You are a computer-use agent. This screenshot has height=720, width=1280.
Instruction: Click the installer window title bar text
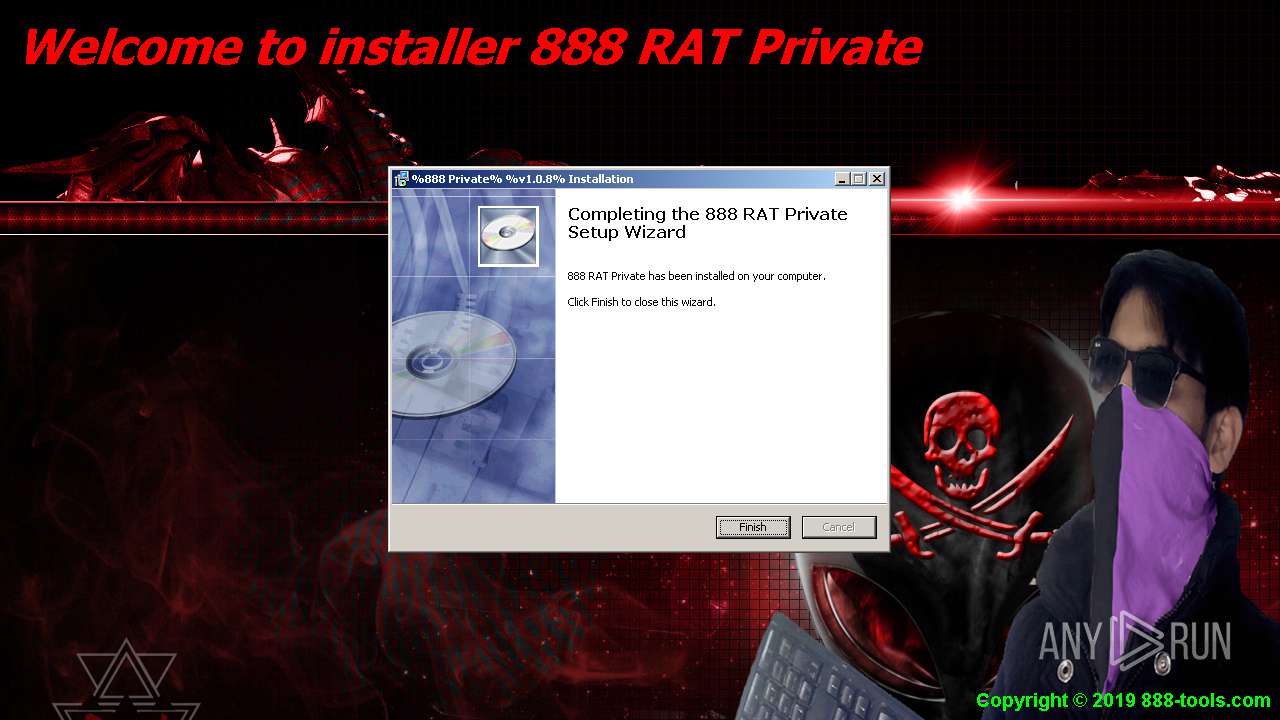click(x=522, y=179)
